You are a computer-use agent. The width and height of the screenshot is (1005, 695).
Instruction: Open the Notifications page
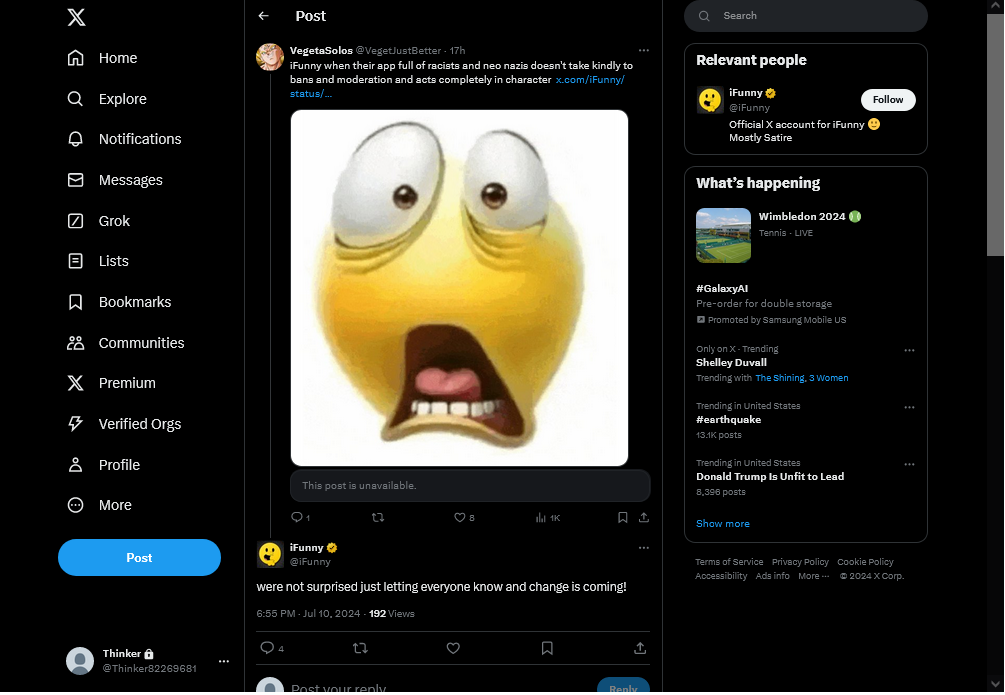(124, 140)
